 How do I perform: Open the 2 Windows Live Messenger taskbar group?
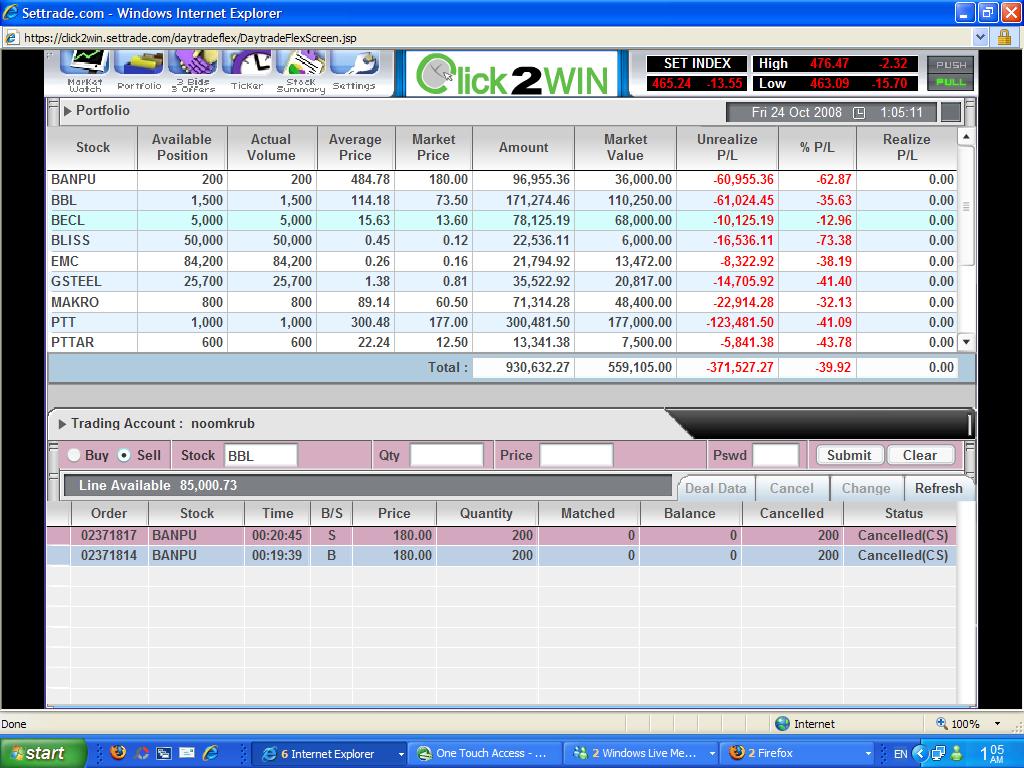[641, 754]
